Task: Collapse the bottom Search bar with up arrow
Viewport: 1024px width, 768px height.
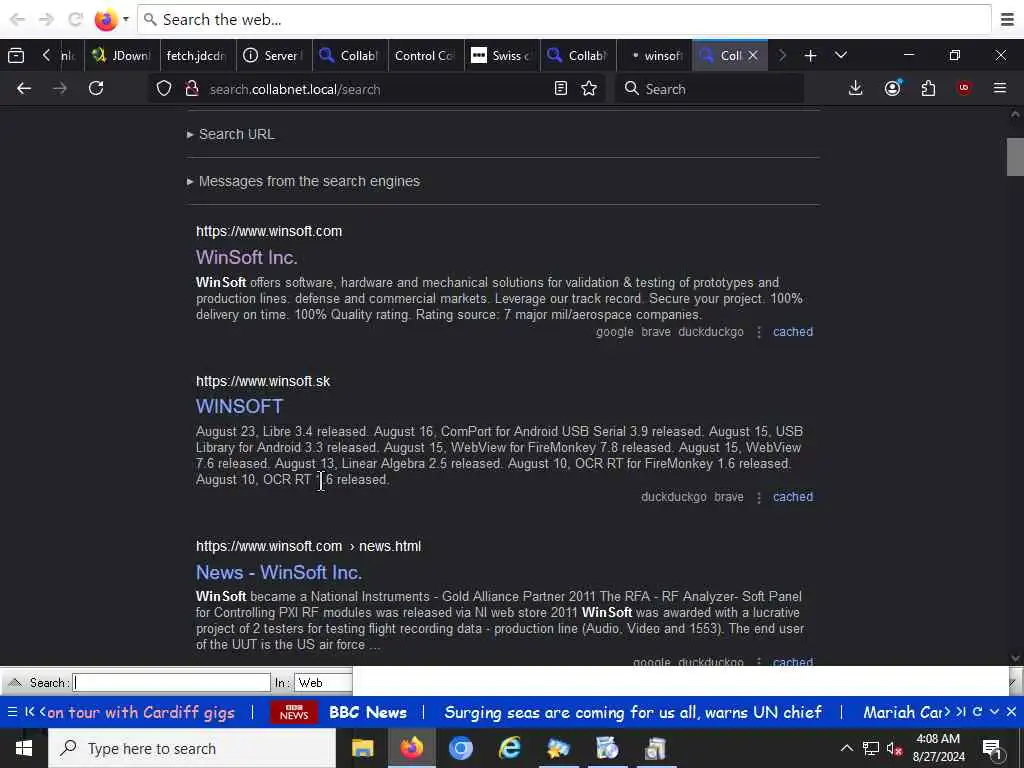Action: (14, 683)
